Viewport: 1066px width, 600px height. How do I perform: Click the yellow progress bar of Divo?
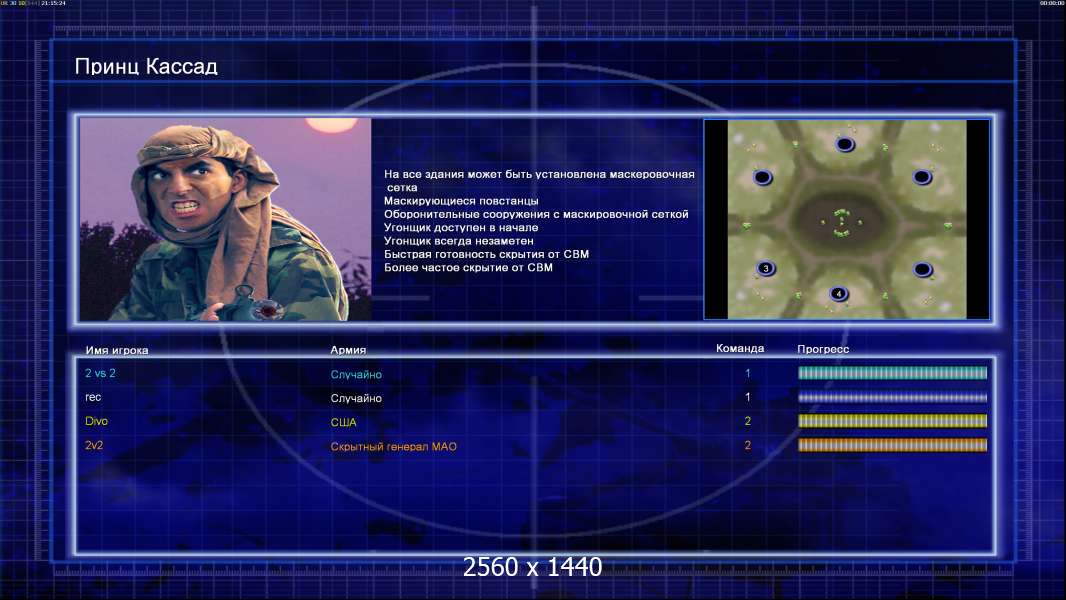click(892, 421)
